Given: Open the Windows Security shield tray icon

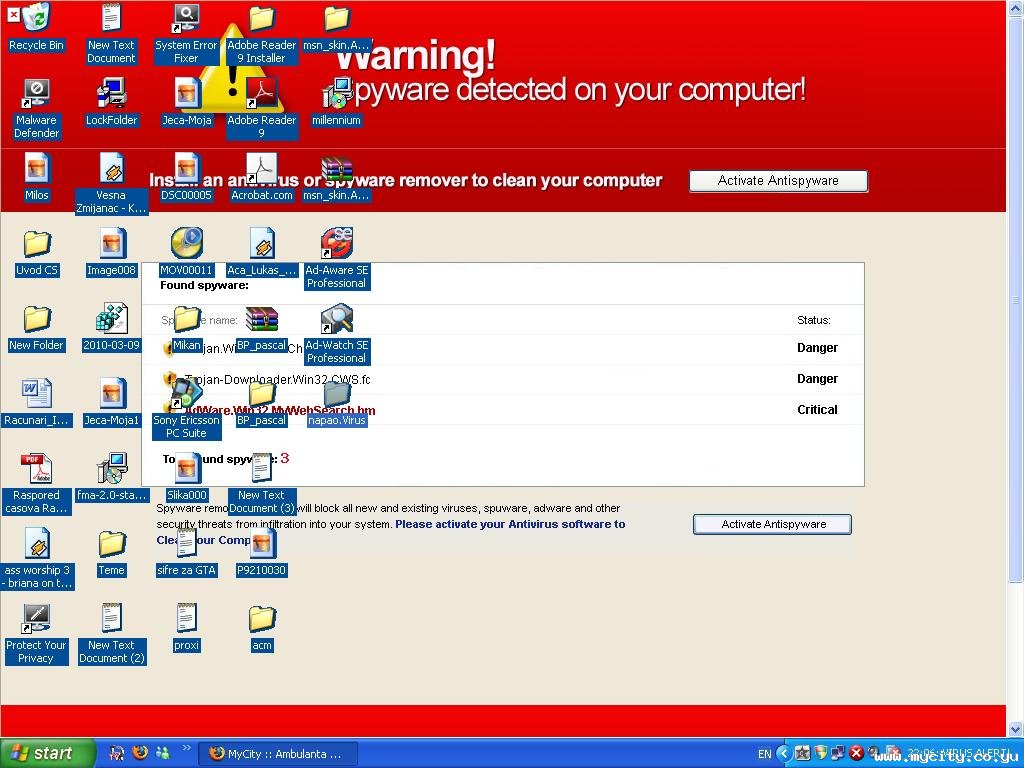Looking at the screenshot, I should (x=821, y=753).
